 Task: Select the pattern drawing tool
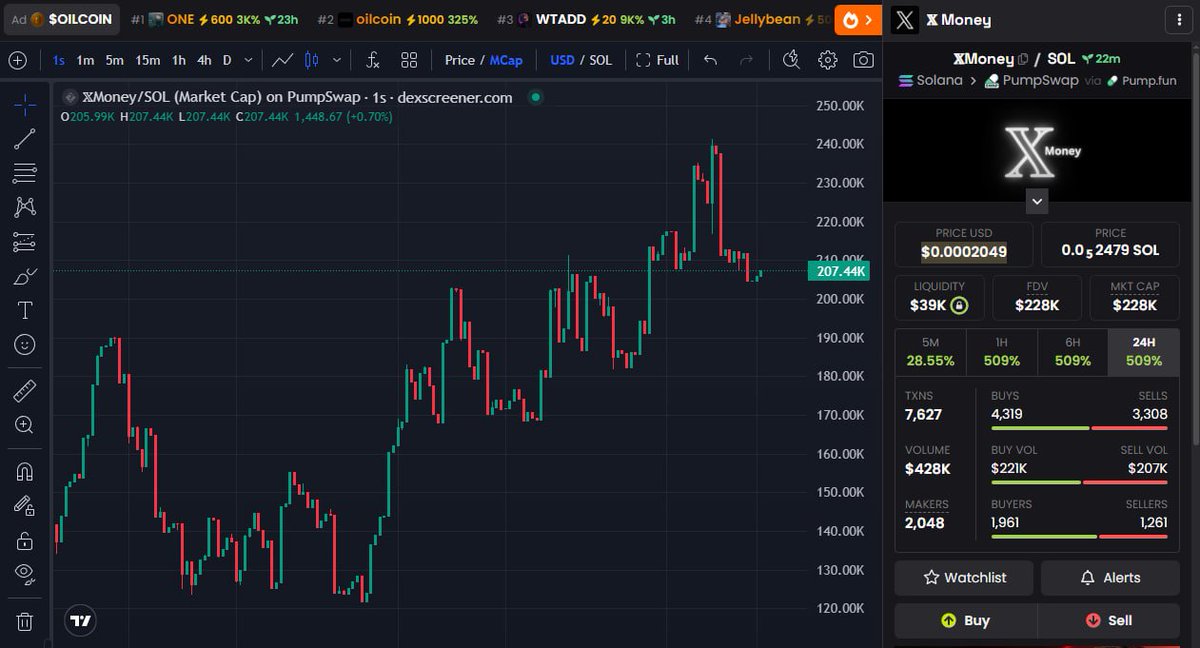25,207
